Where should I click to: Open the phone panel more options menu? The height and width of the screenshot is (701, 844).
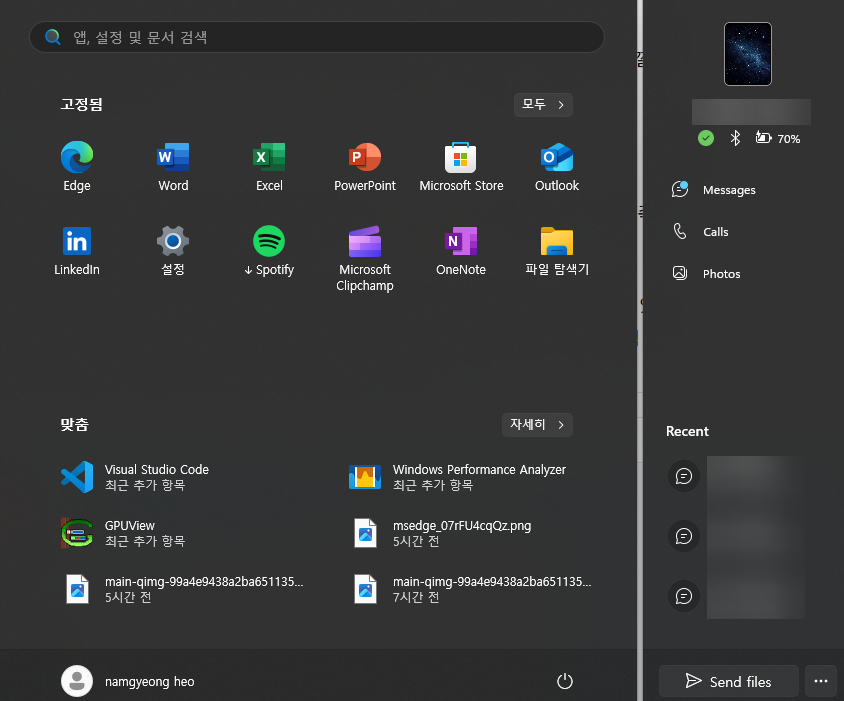(x=821, y=682)
